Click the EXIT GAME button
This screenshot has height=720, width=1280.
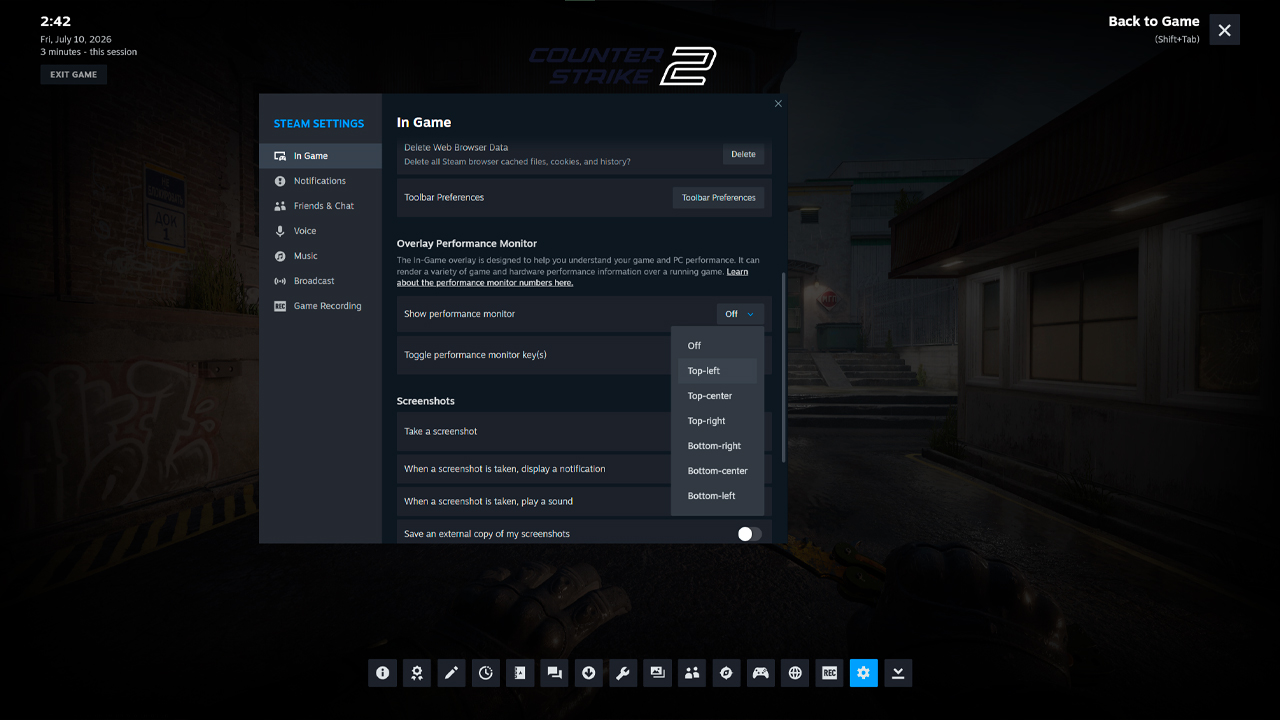[x=74, y=75]
